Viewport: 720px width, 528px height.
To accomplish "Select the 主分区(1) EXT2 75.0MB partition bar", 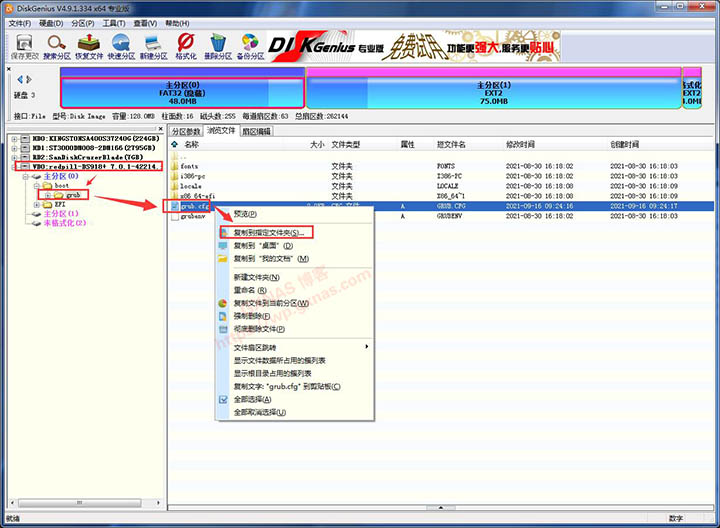I will (x=494, y=92).
